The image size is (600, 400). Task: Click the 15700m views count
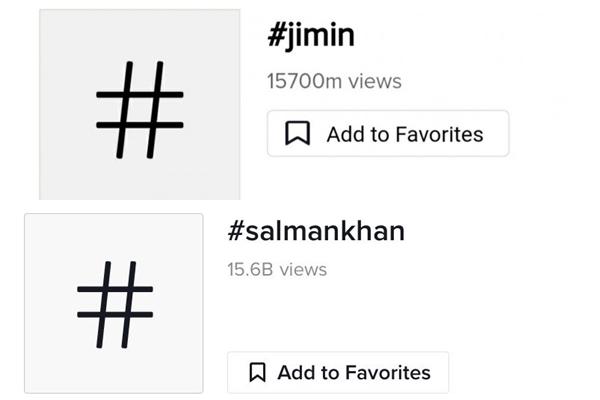[334, 81]
